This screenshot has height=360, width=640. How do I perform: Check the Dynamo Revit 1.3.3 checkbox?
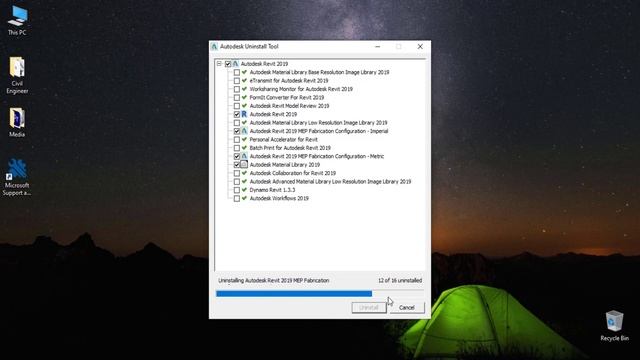click(x=237, y=190)
